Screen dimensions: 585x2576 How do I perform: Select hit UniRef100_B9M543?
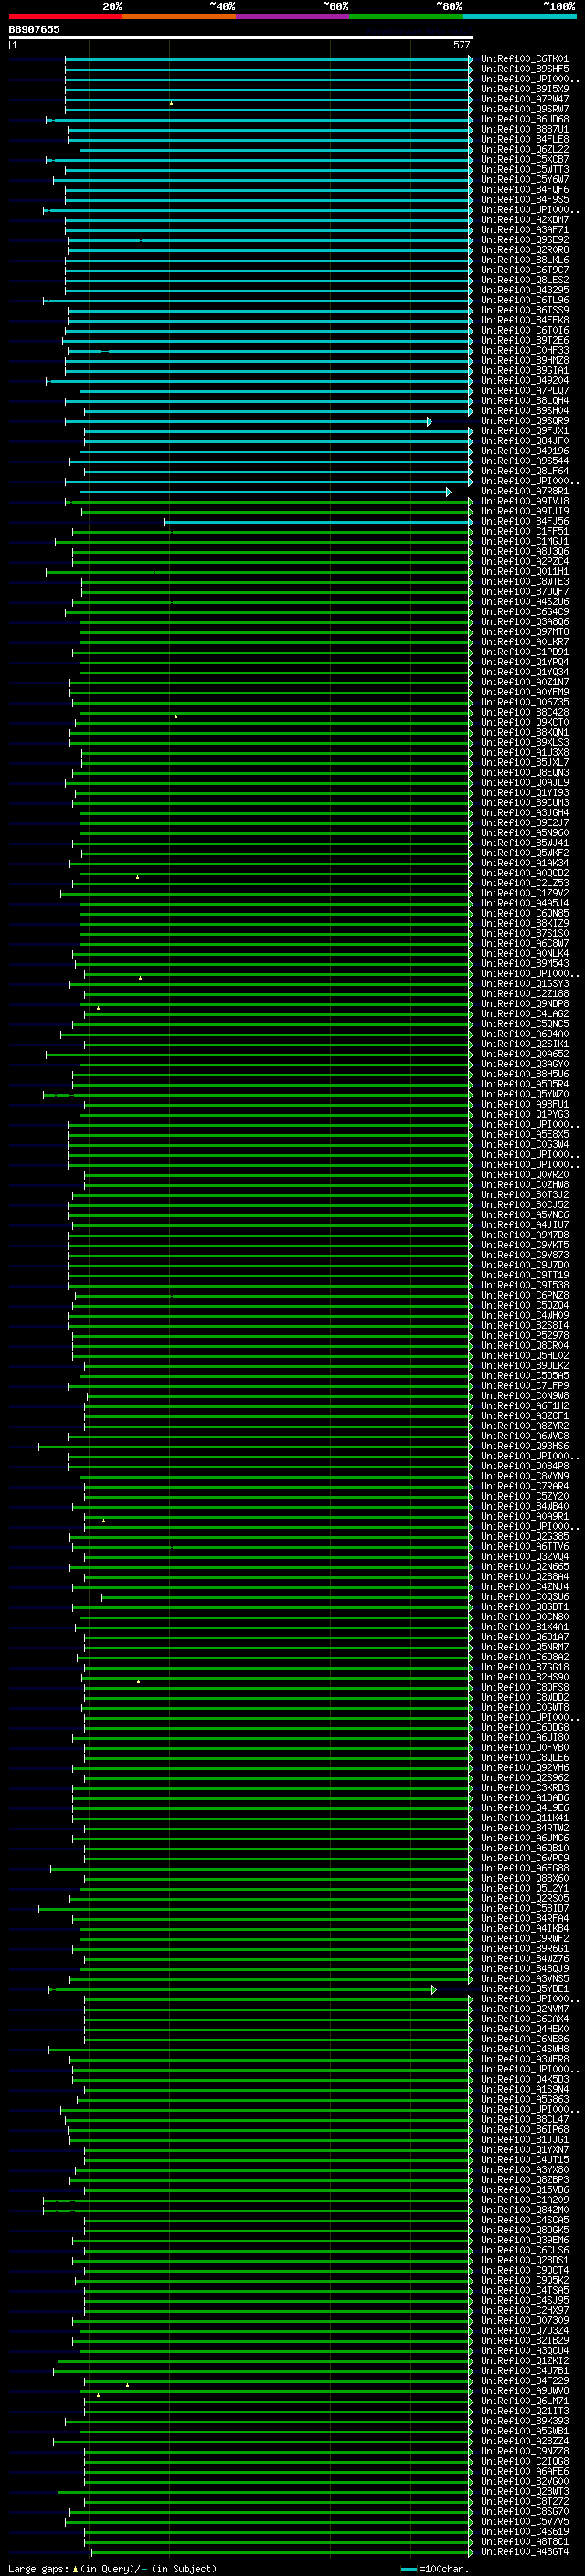pyautogui.click(x=524, y=963)
